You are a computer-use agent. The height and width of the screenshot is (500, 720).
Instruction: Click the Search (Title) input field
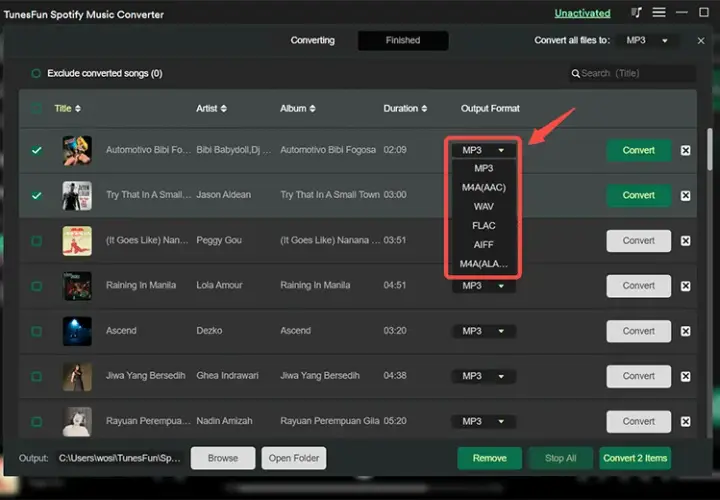[x=632, y=73]
